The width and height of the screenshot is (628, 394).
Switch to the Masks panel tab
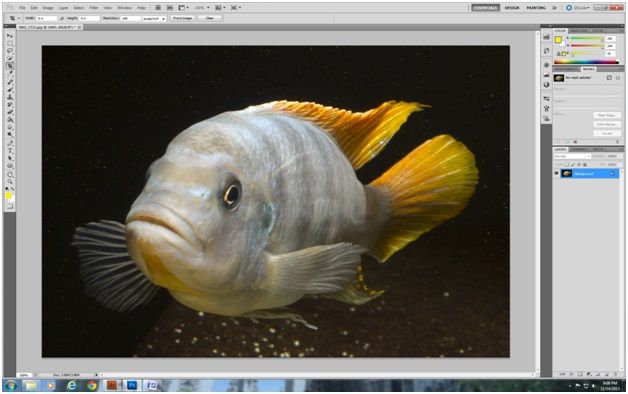[588, 69]
